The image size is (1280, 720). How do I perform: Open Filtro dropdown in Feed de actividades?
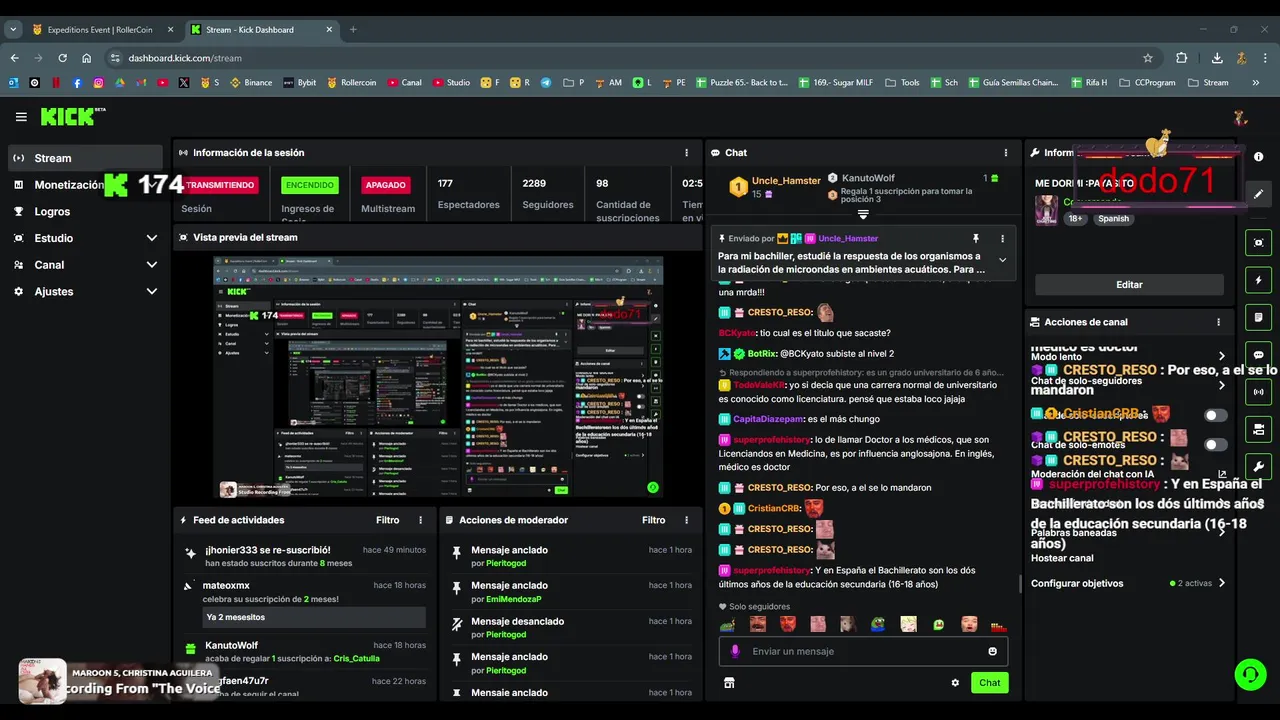pyautogui.click(x=387, y=520)
